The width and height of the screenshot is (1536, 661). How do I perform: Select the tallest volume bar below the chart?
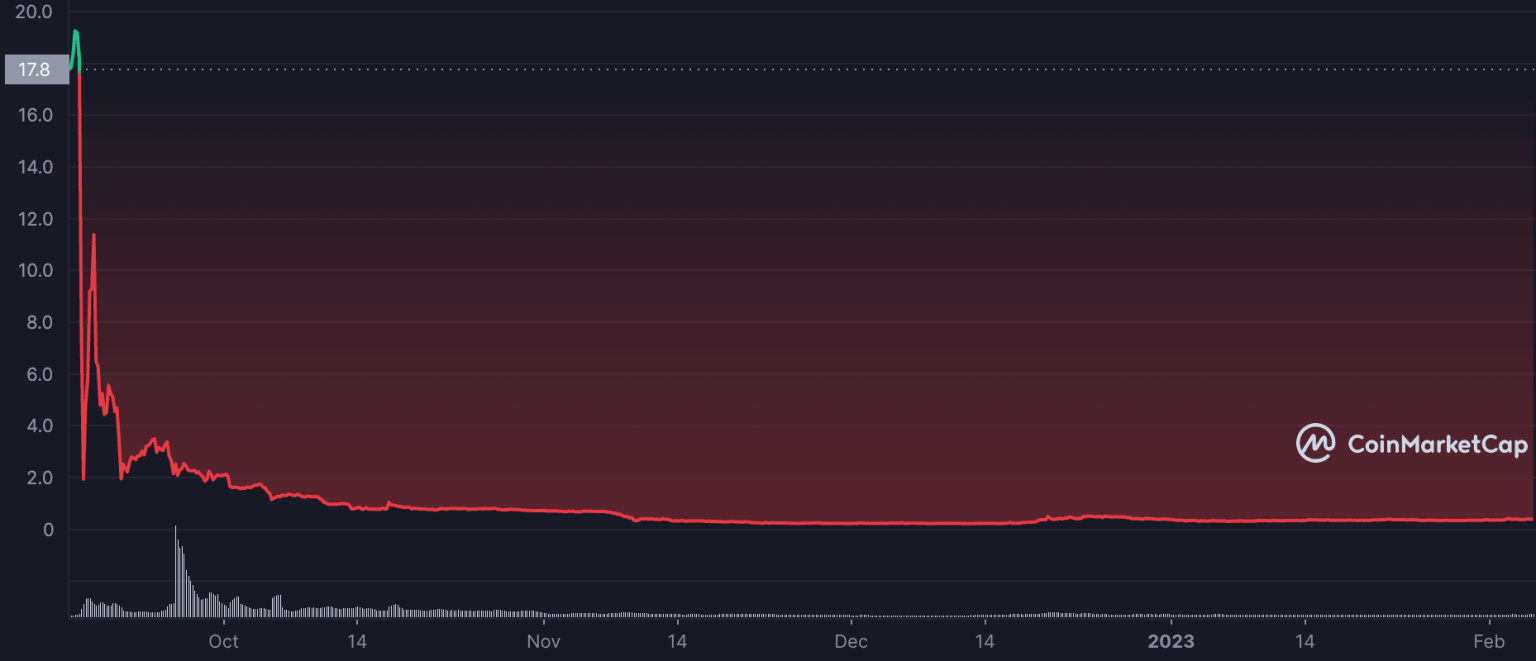point(177,570)
